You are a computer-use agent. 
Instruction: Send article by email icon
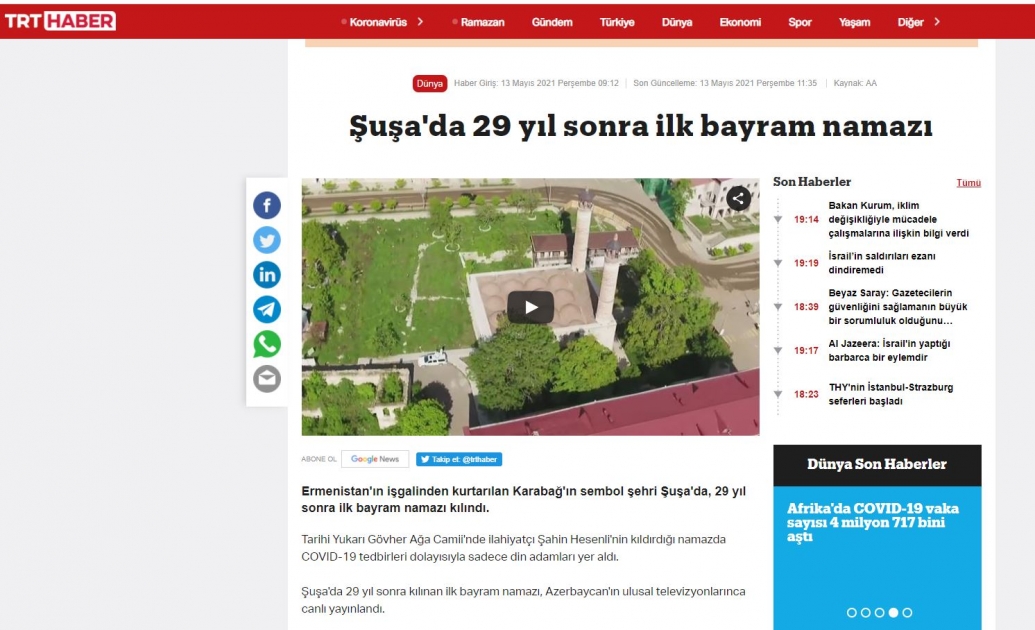click(x=267, y=379)
